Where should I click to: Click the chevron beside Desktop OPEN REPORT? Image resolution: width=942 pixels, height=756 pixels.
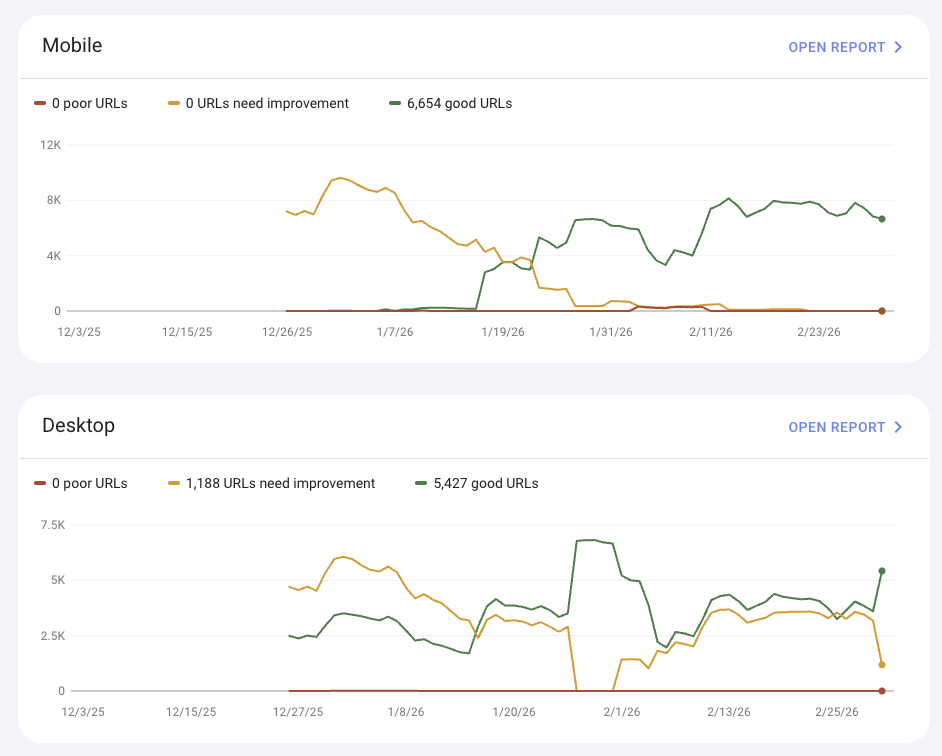click(x=899, y=426)
